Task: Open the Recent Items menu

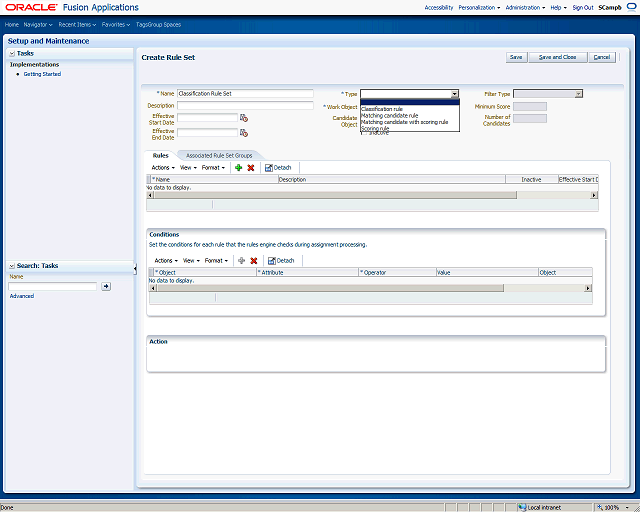Action: (77, 24)
